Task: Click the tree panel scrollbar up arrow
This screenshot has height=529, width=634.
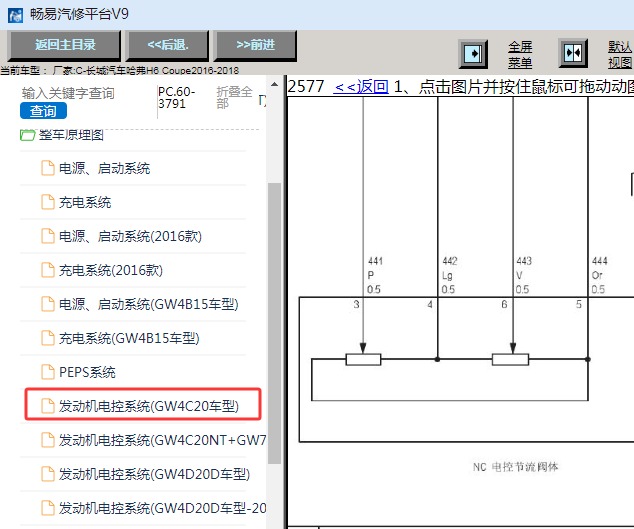Action: pyautogui.click(x=275, y=85)
